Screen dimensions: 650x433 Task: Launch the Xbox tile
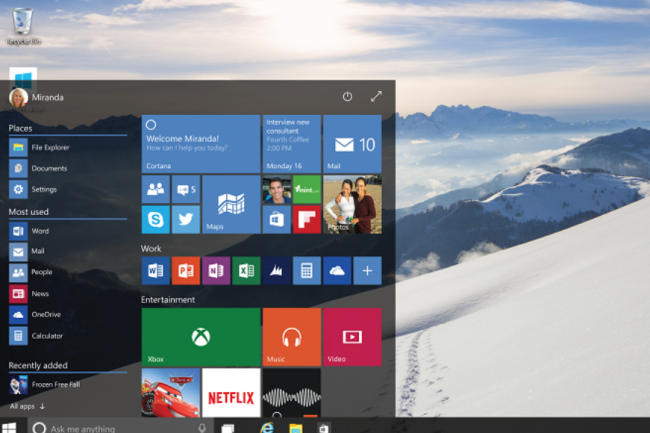pos(201,337)
